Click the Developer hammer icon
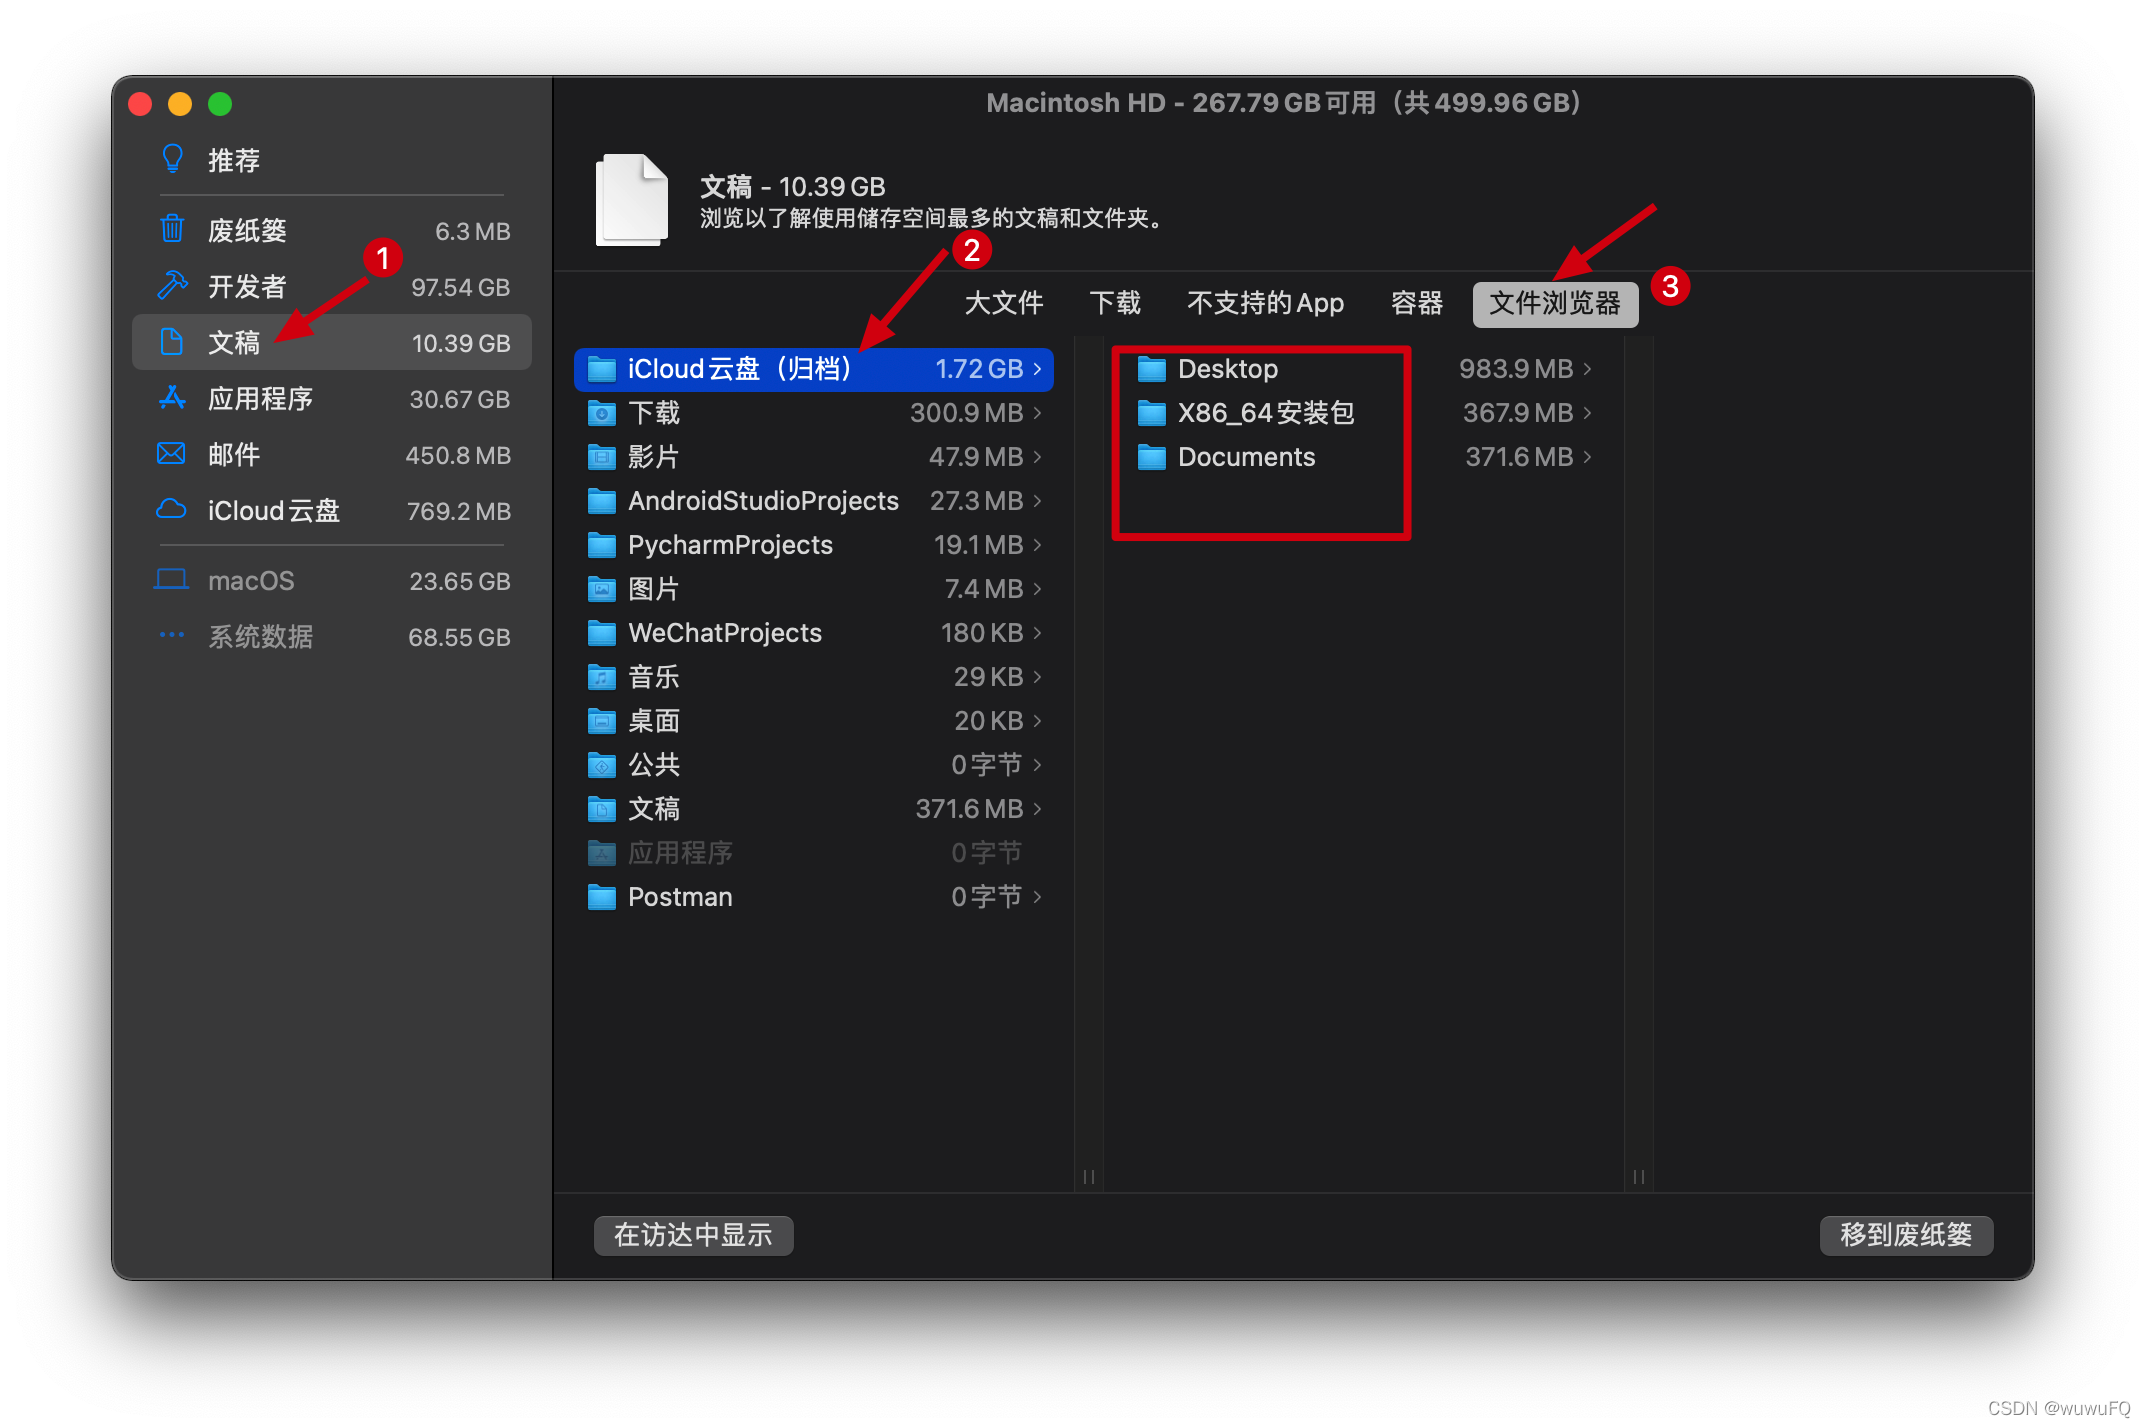 (172, 285)
